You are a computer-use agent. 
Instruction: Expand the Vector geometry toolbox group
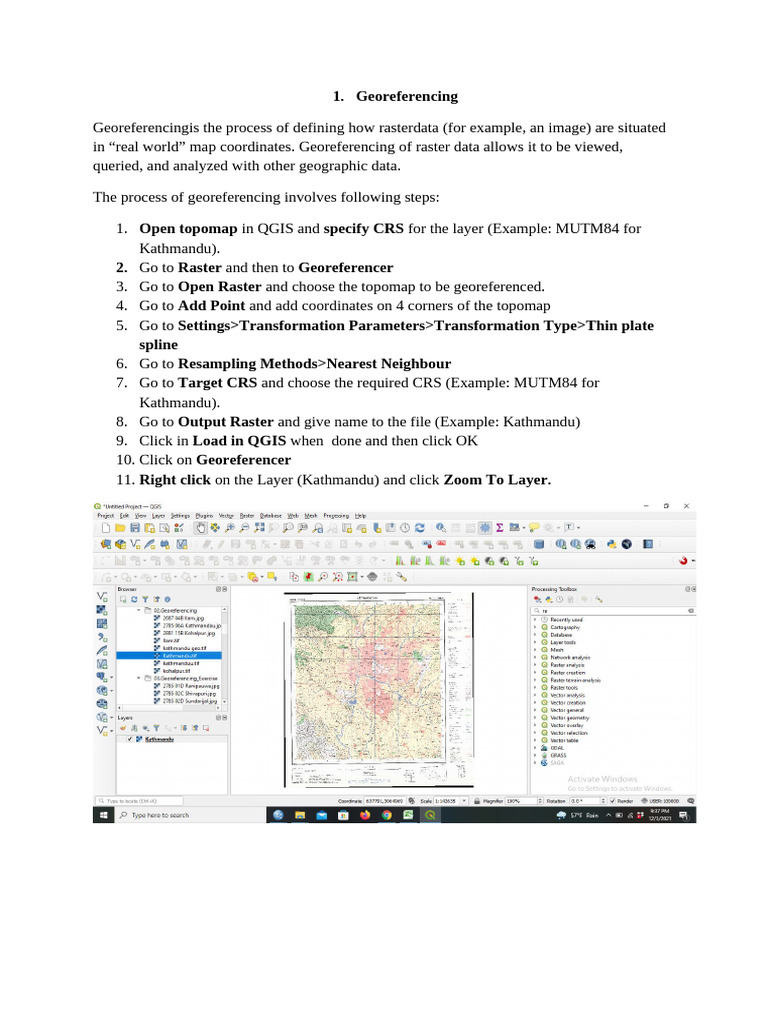coord(536,718)
